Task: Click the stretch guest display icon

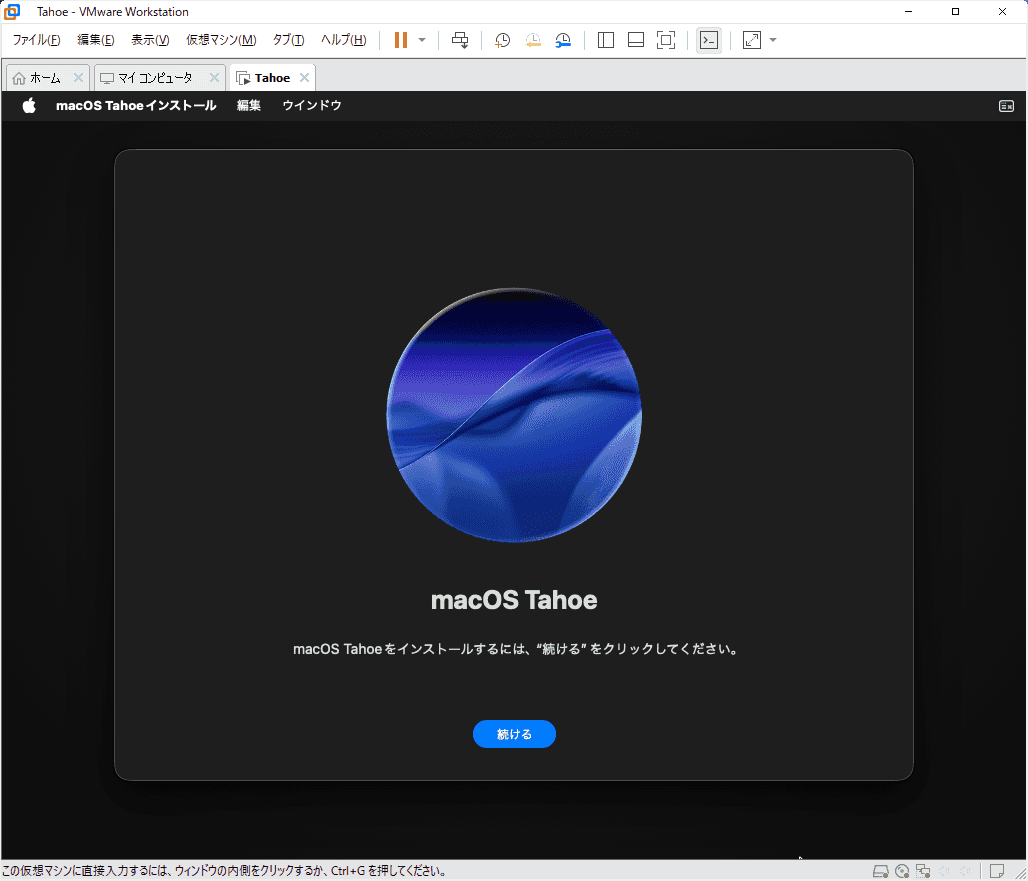Action: point(752,40)
